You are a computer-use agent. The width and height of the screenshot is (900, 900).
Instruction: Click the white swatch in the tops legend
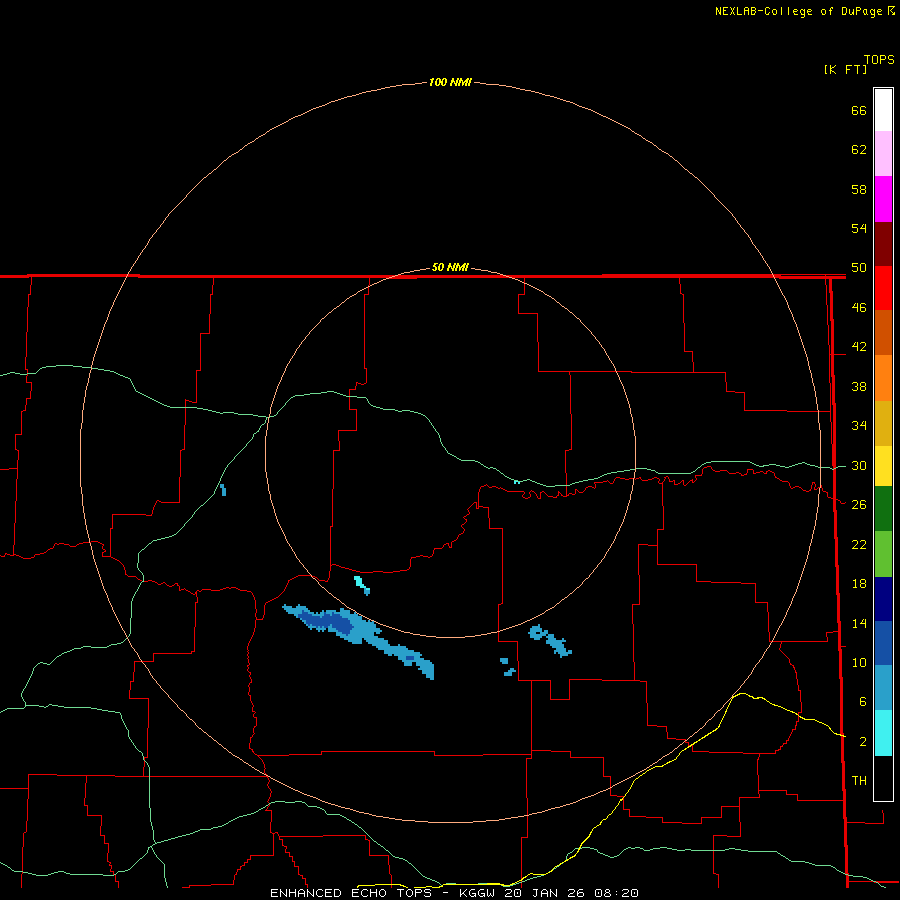883,110
